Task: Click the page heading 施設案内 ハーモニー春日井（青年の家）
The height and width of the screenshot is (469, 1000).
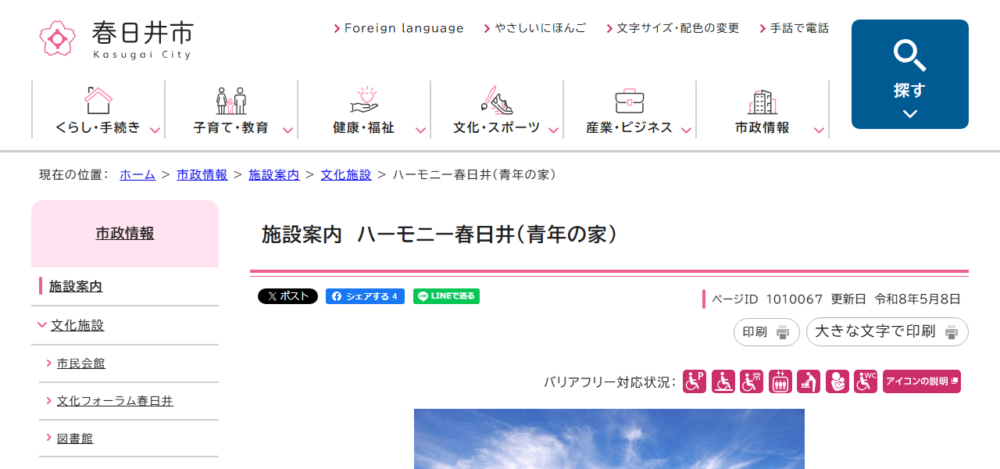Action: [x=440, y=234]
